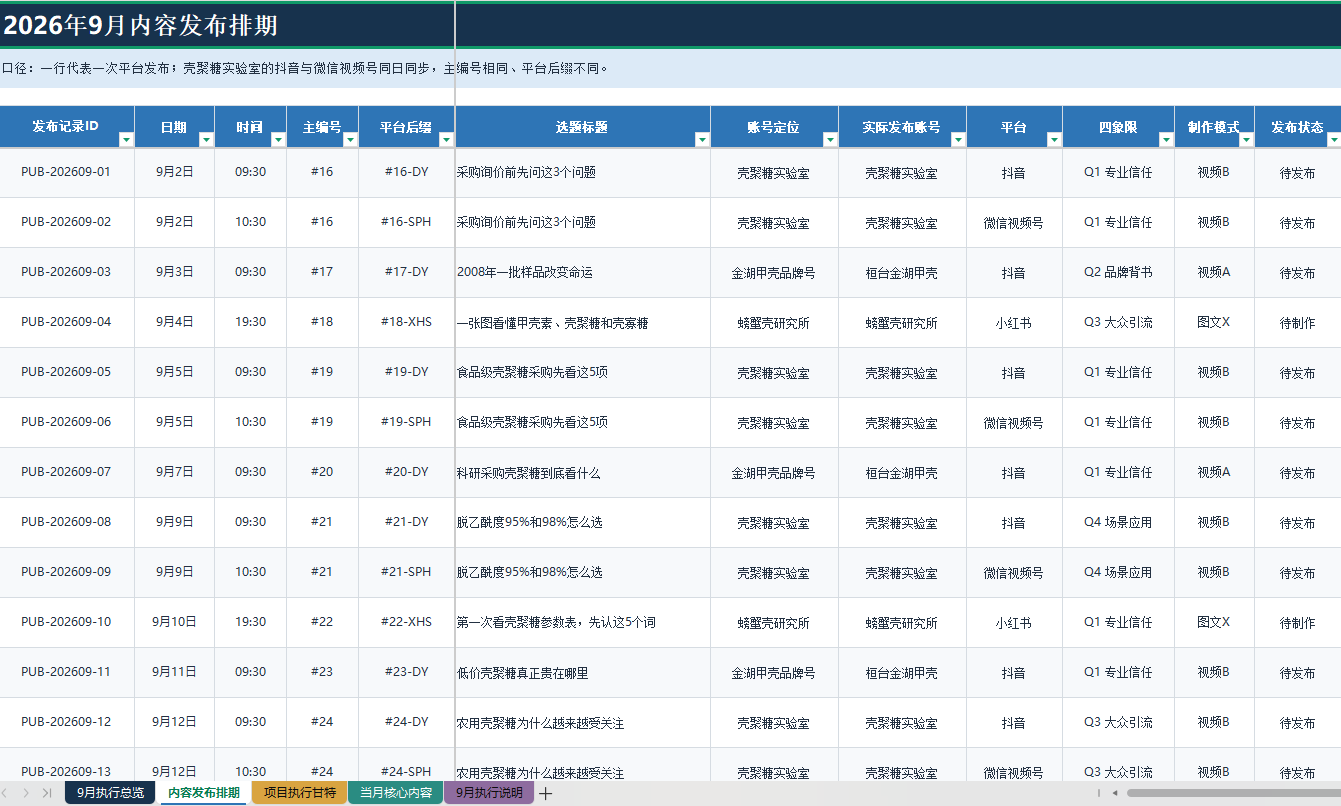Expand the 平台后缀 filter dropdown
The image size is (1341, 806).
pyautogui.click(x=446, y=140)
